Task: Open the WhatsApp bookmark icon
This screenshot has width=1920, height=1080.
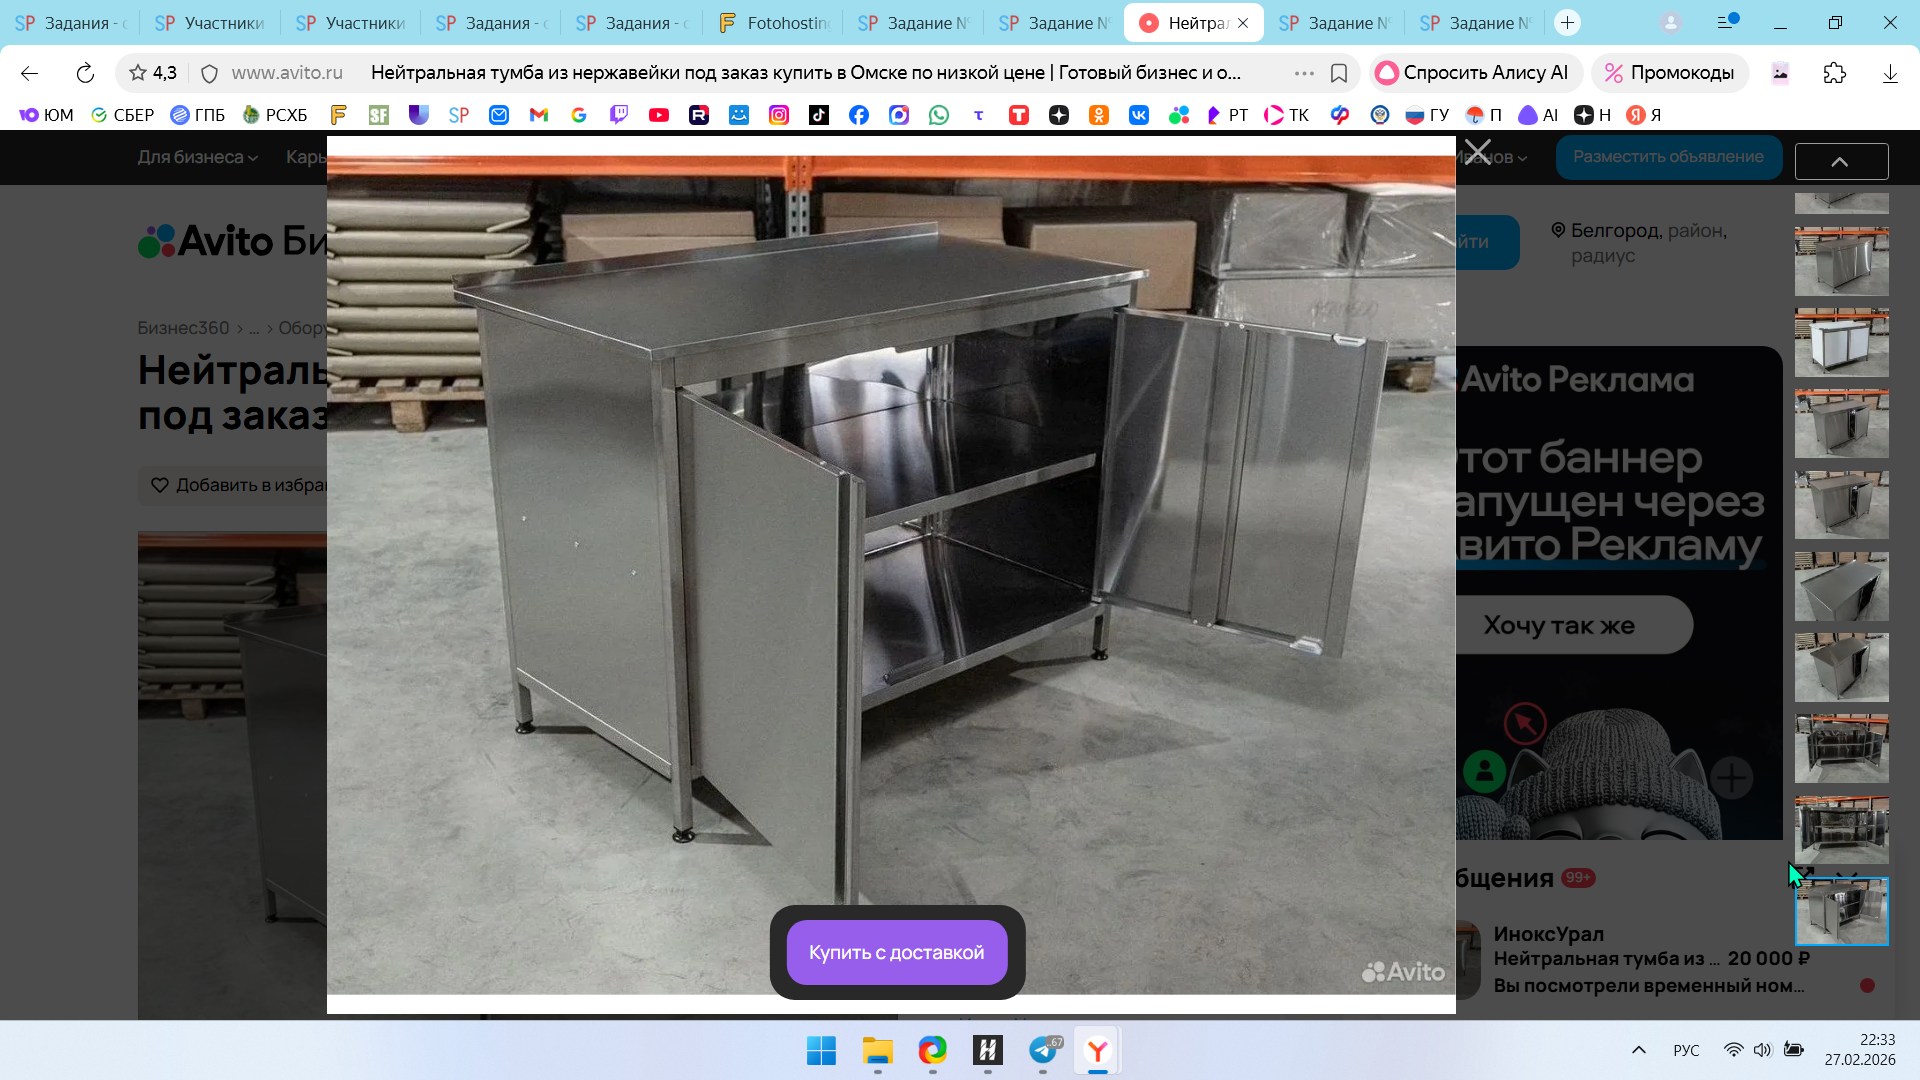Action: tap(938, 115)
